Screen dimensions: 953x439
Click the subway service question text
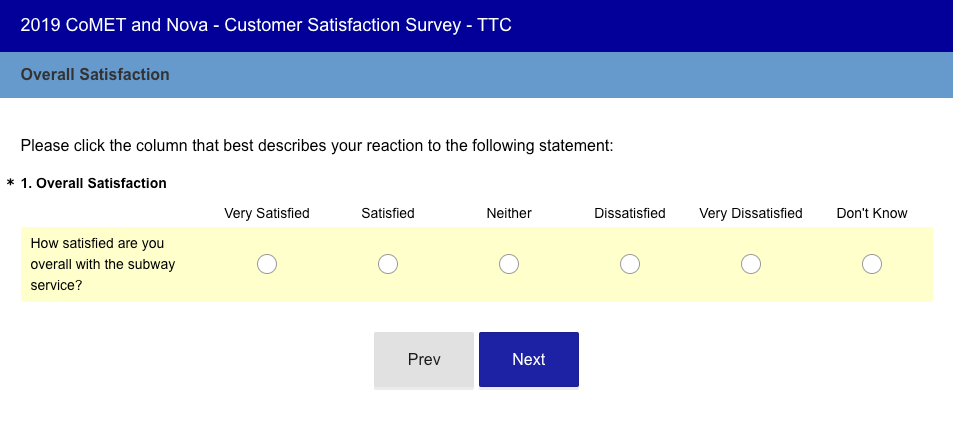tap(103, 264)
